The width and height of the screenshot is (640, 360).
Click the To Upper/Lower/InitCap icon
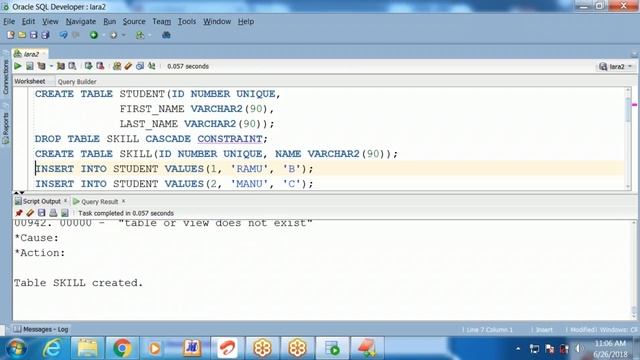tap(152, 66)
